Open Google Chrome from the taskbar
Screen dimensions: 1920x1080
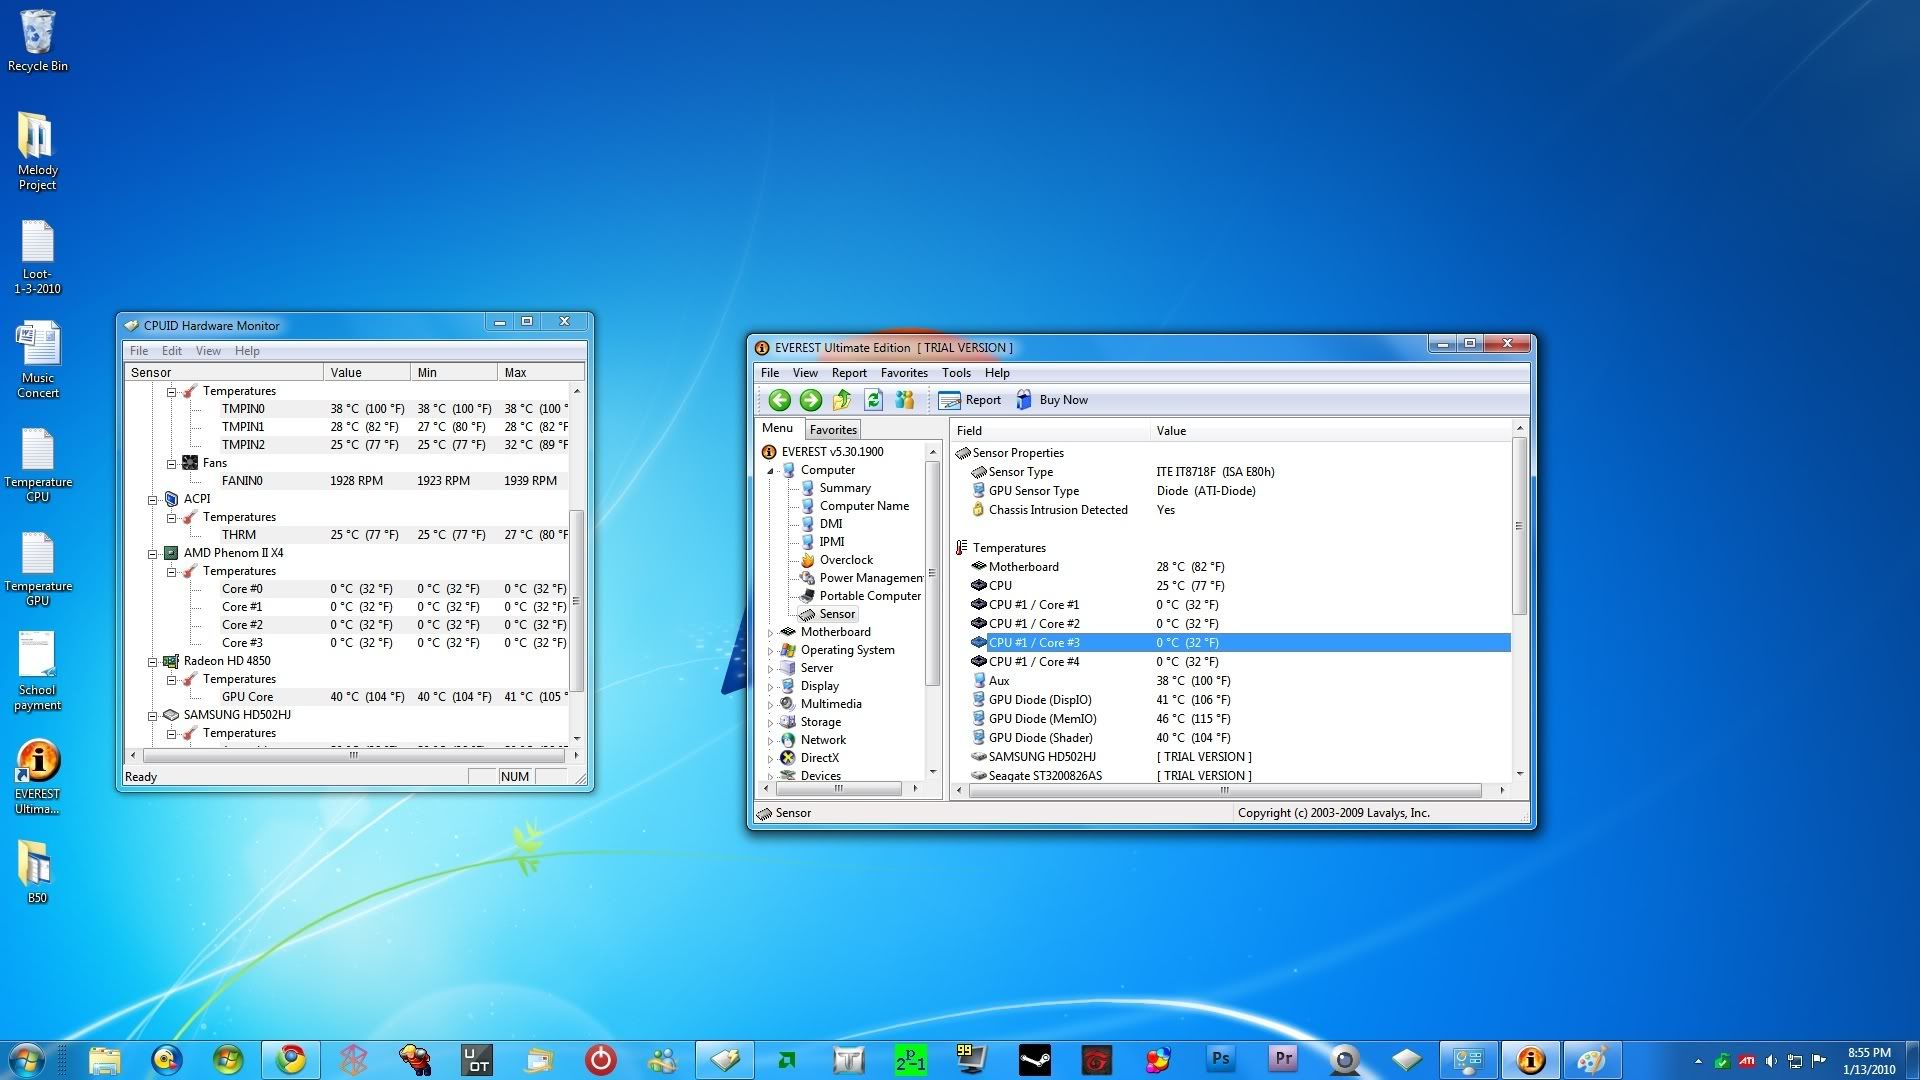pos(291,1059)
